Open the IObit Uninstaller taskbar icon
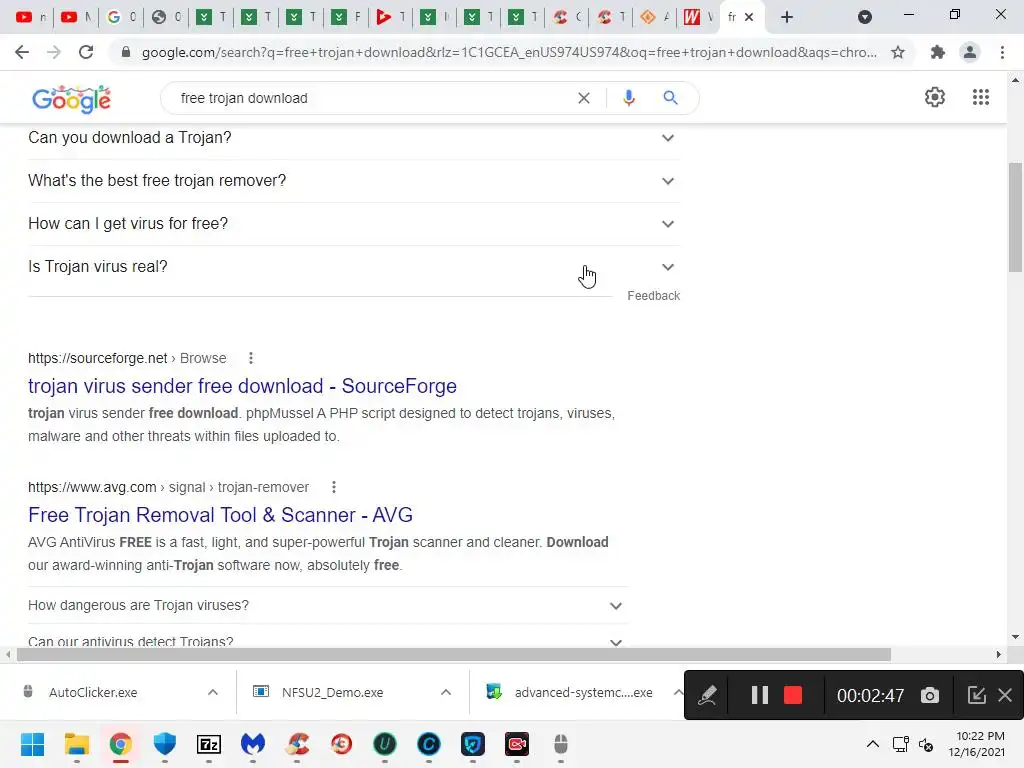Viewport: 1024px width, 768px height. pyautogui.click(x=385, y=744)
